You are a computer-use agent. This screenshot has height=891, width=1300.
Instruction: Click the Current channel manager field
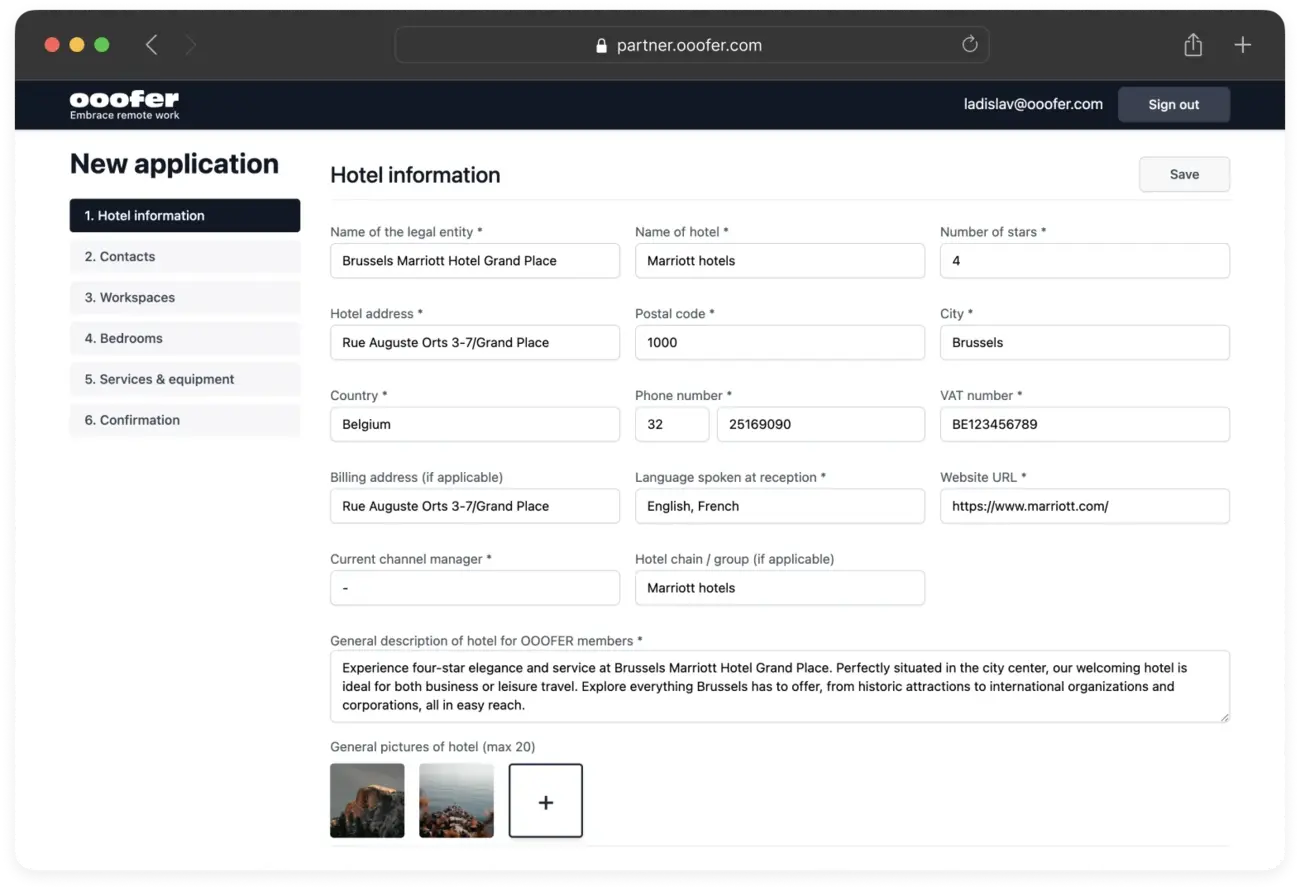(475, 588)
